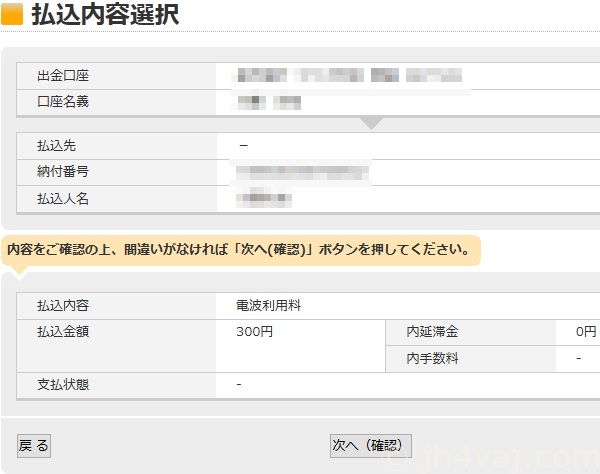The width and height of the screenshot is (600, 474).
Task: Click the orange square icon beside the title
Action: 12,17
